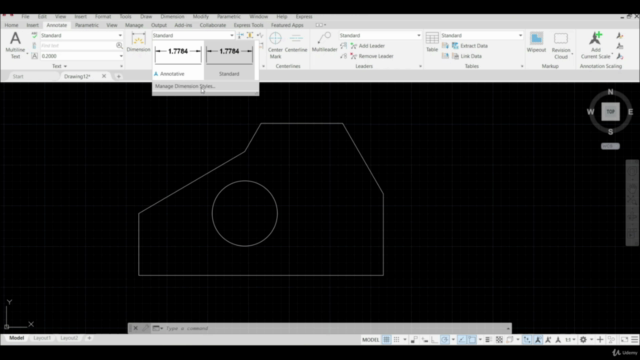
Task: Click the MODEL button in status bar
Action: pos(370,340)
